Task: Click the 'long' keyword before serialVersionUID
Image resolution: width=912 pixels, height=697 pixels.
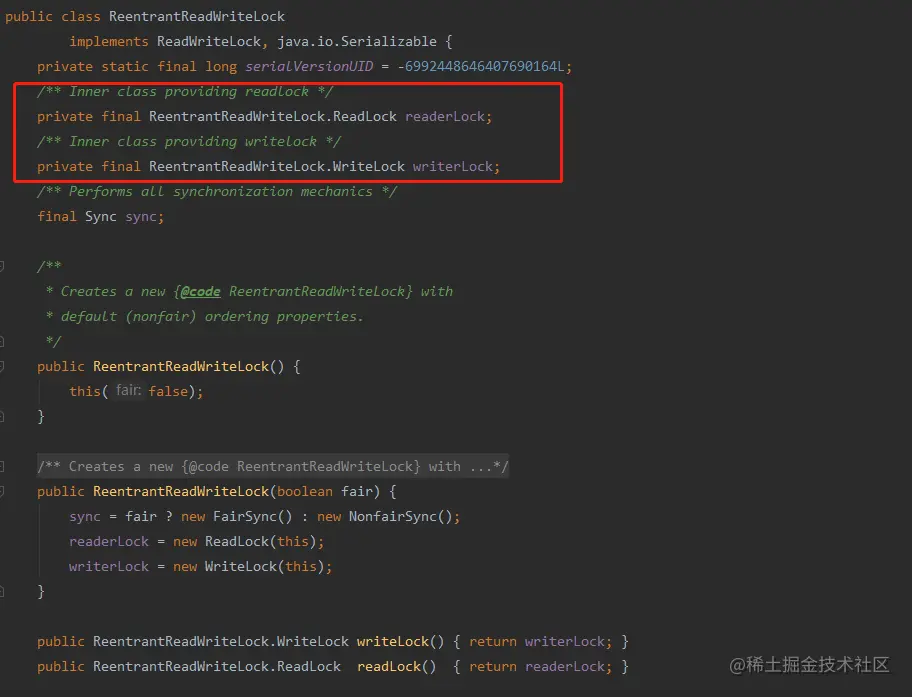Action: point(221,66)
